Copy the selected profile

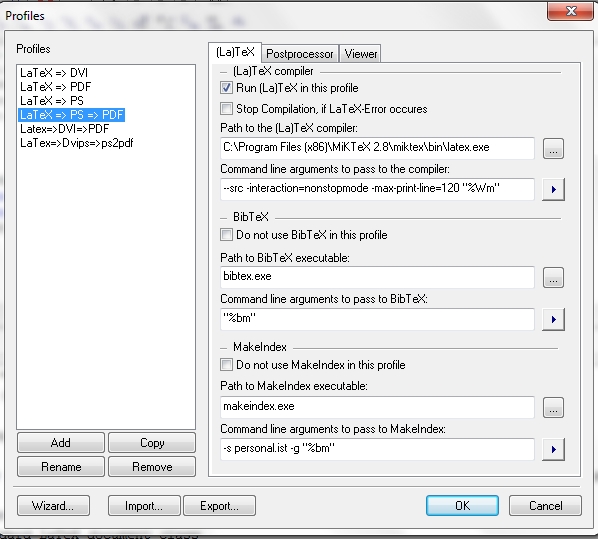pyautogui.click(x=152, y=442)
